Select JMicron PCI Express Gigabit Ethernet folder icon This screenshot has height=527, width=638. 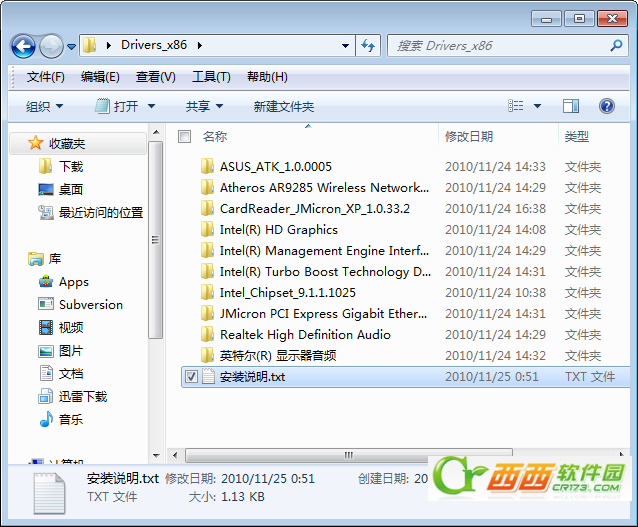click(x=207, y=313)
